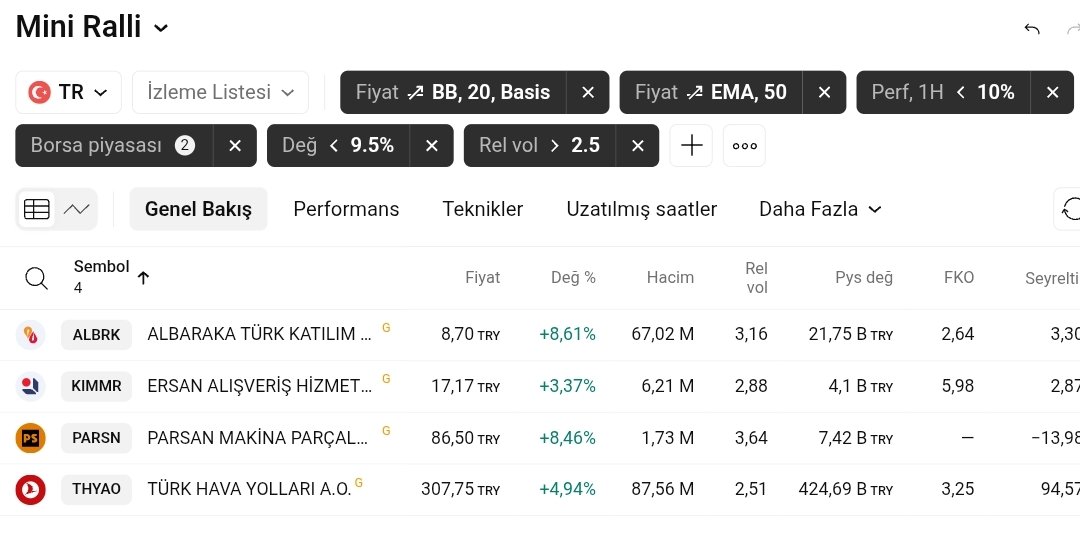Switch to the Performans tab
Screen dimensions: 1080x536
346,209
